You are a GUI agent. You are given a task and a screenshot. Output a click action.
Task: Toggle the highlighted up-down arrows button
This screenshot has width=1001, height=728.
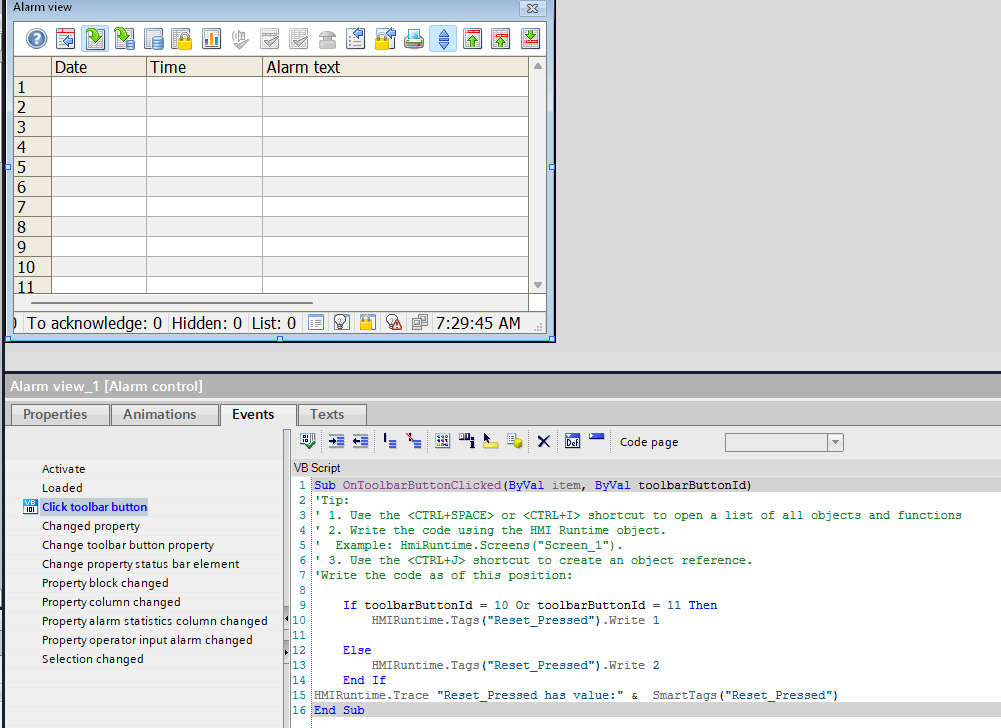(443, 39)
